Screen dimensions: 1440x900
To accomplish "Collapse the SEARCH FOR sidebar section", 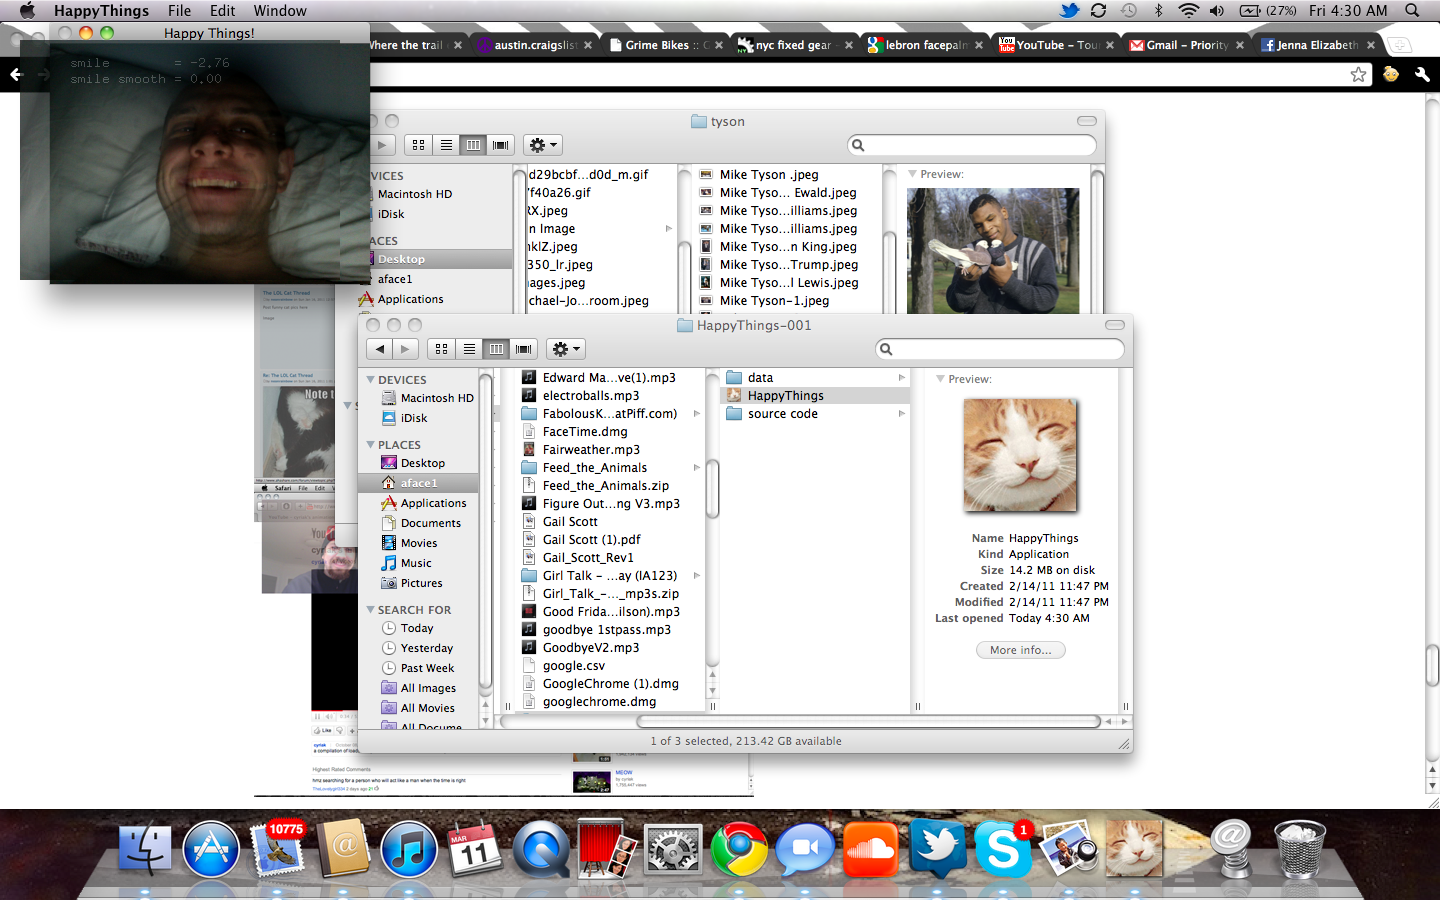I will pyautogui.click(x=371, y=610).
